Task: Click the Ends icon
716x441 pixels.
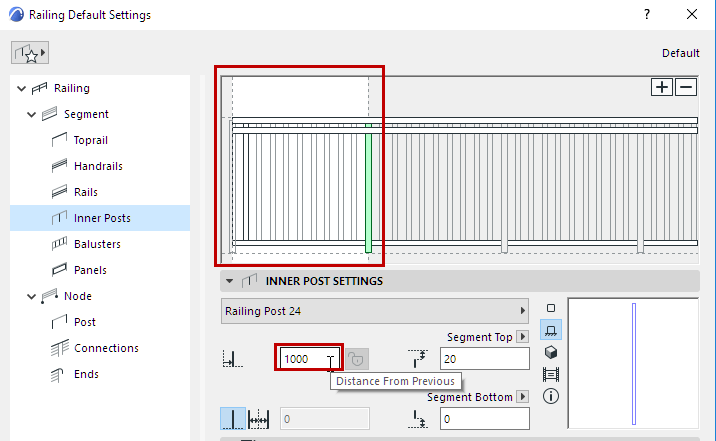Action: [58, 375]
